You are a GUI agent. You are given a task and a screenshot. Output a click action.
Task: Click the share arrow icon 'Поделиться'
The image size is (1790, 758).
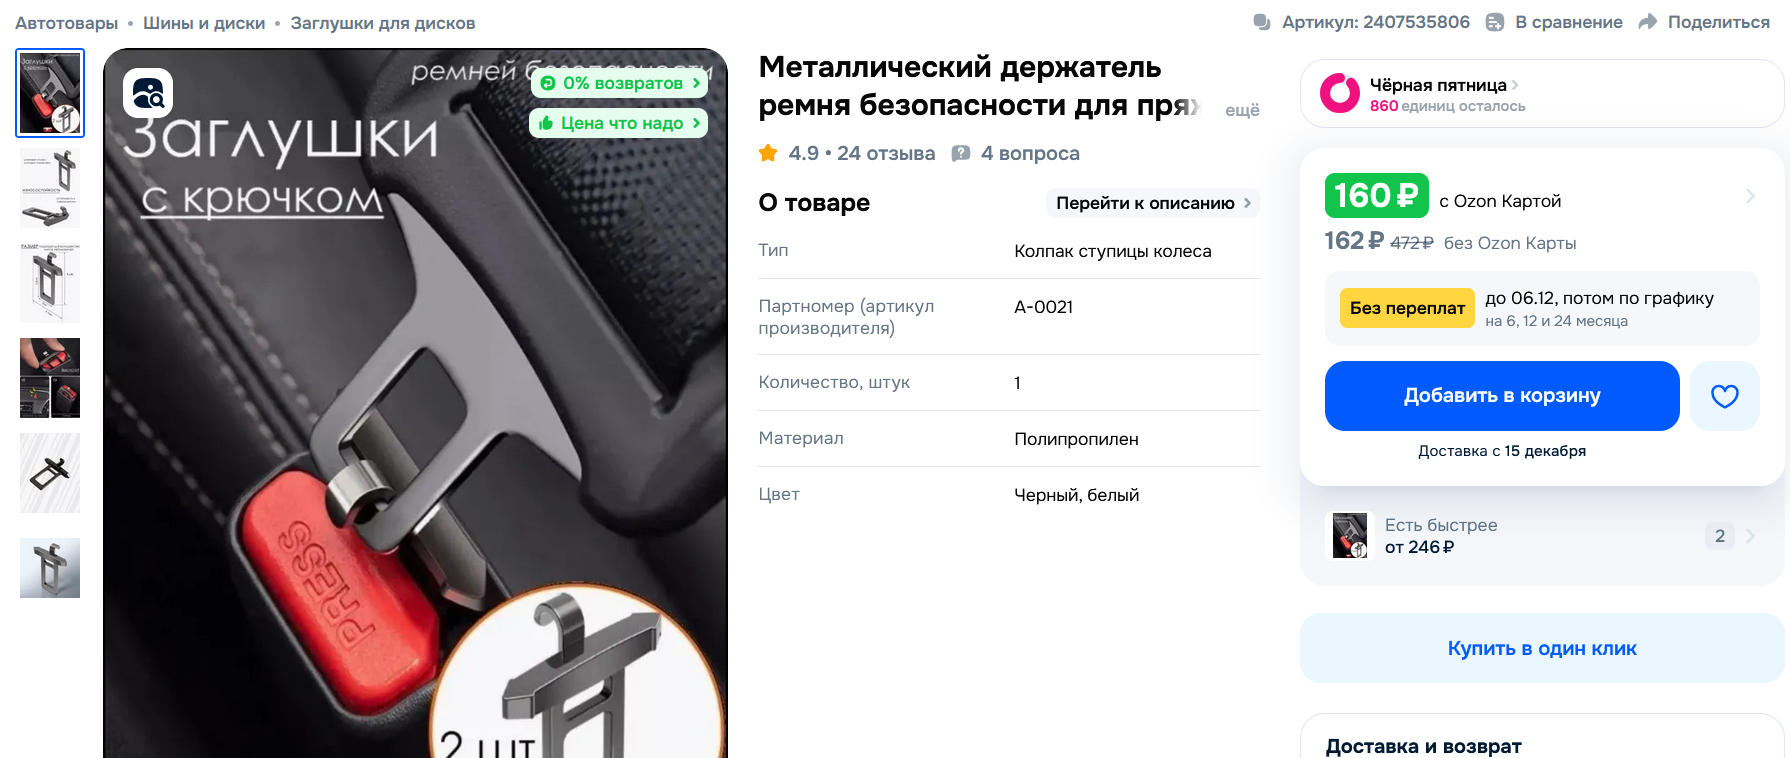[x=1648, y=22]
